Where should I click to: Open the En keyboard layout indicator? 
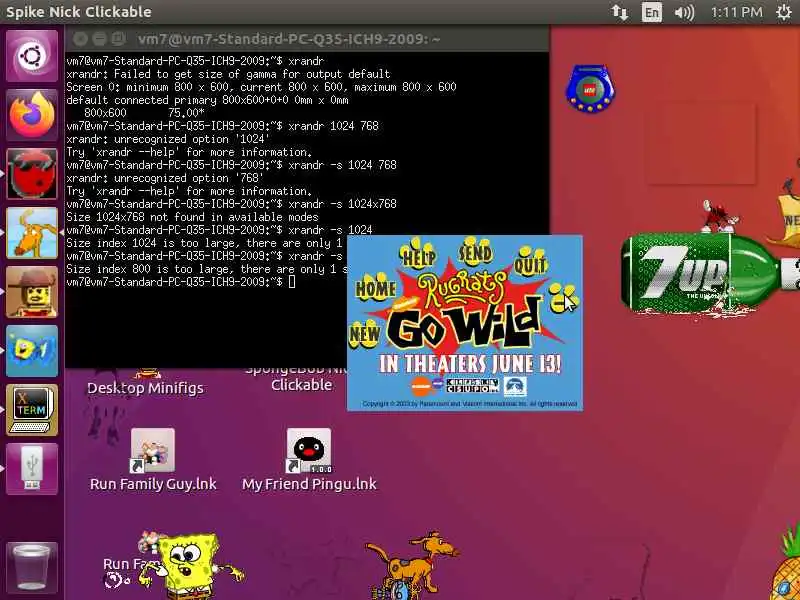(652, 12)
